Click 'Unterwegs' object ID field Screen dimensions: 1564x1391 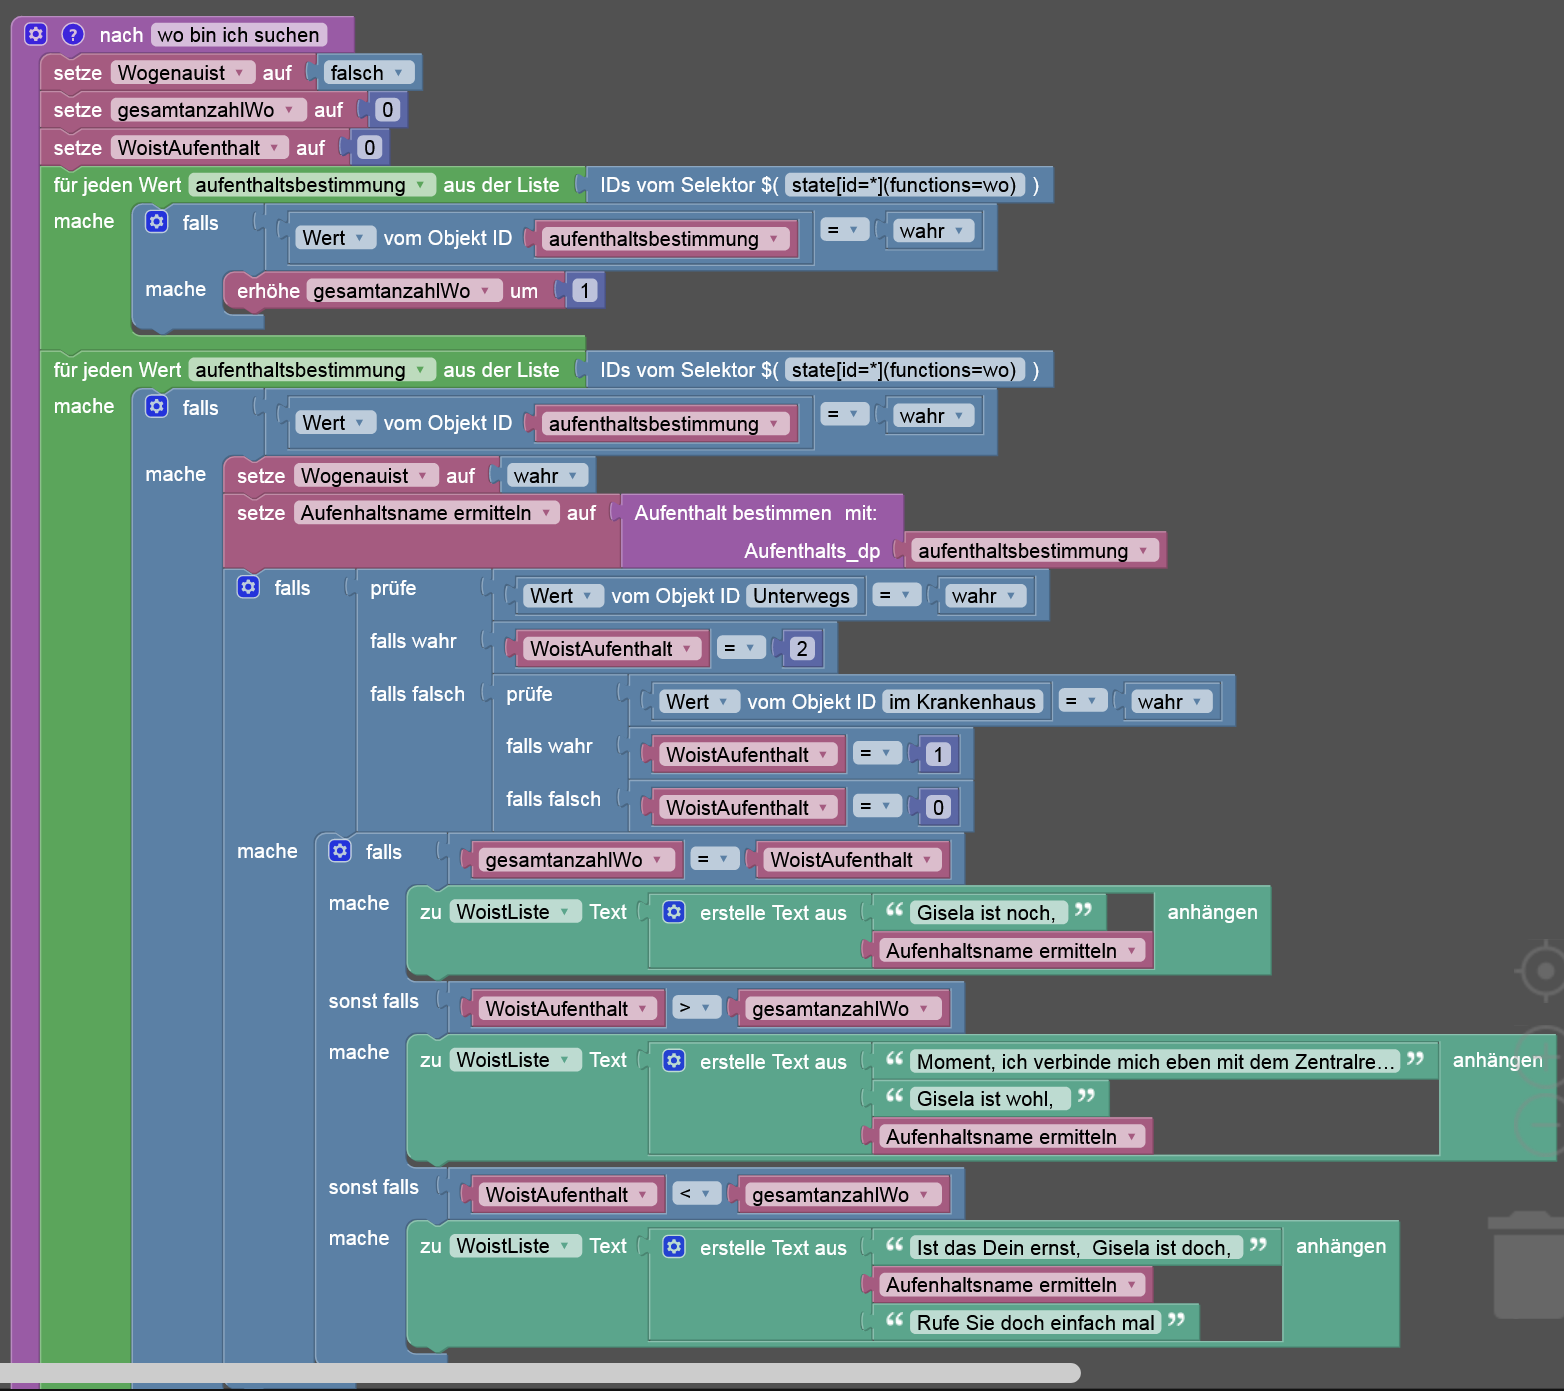click(801, 595)
